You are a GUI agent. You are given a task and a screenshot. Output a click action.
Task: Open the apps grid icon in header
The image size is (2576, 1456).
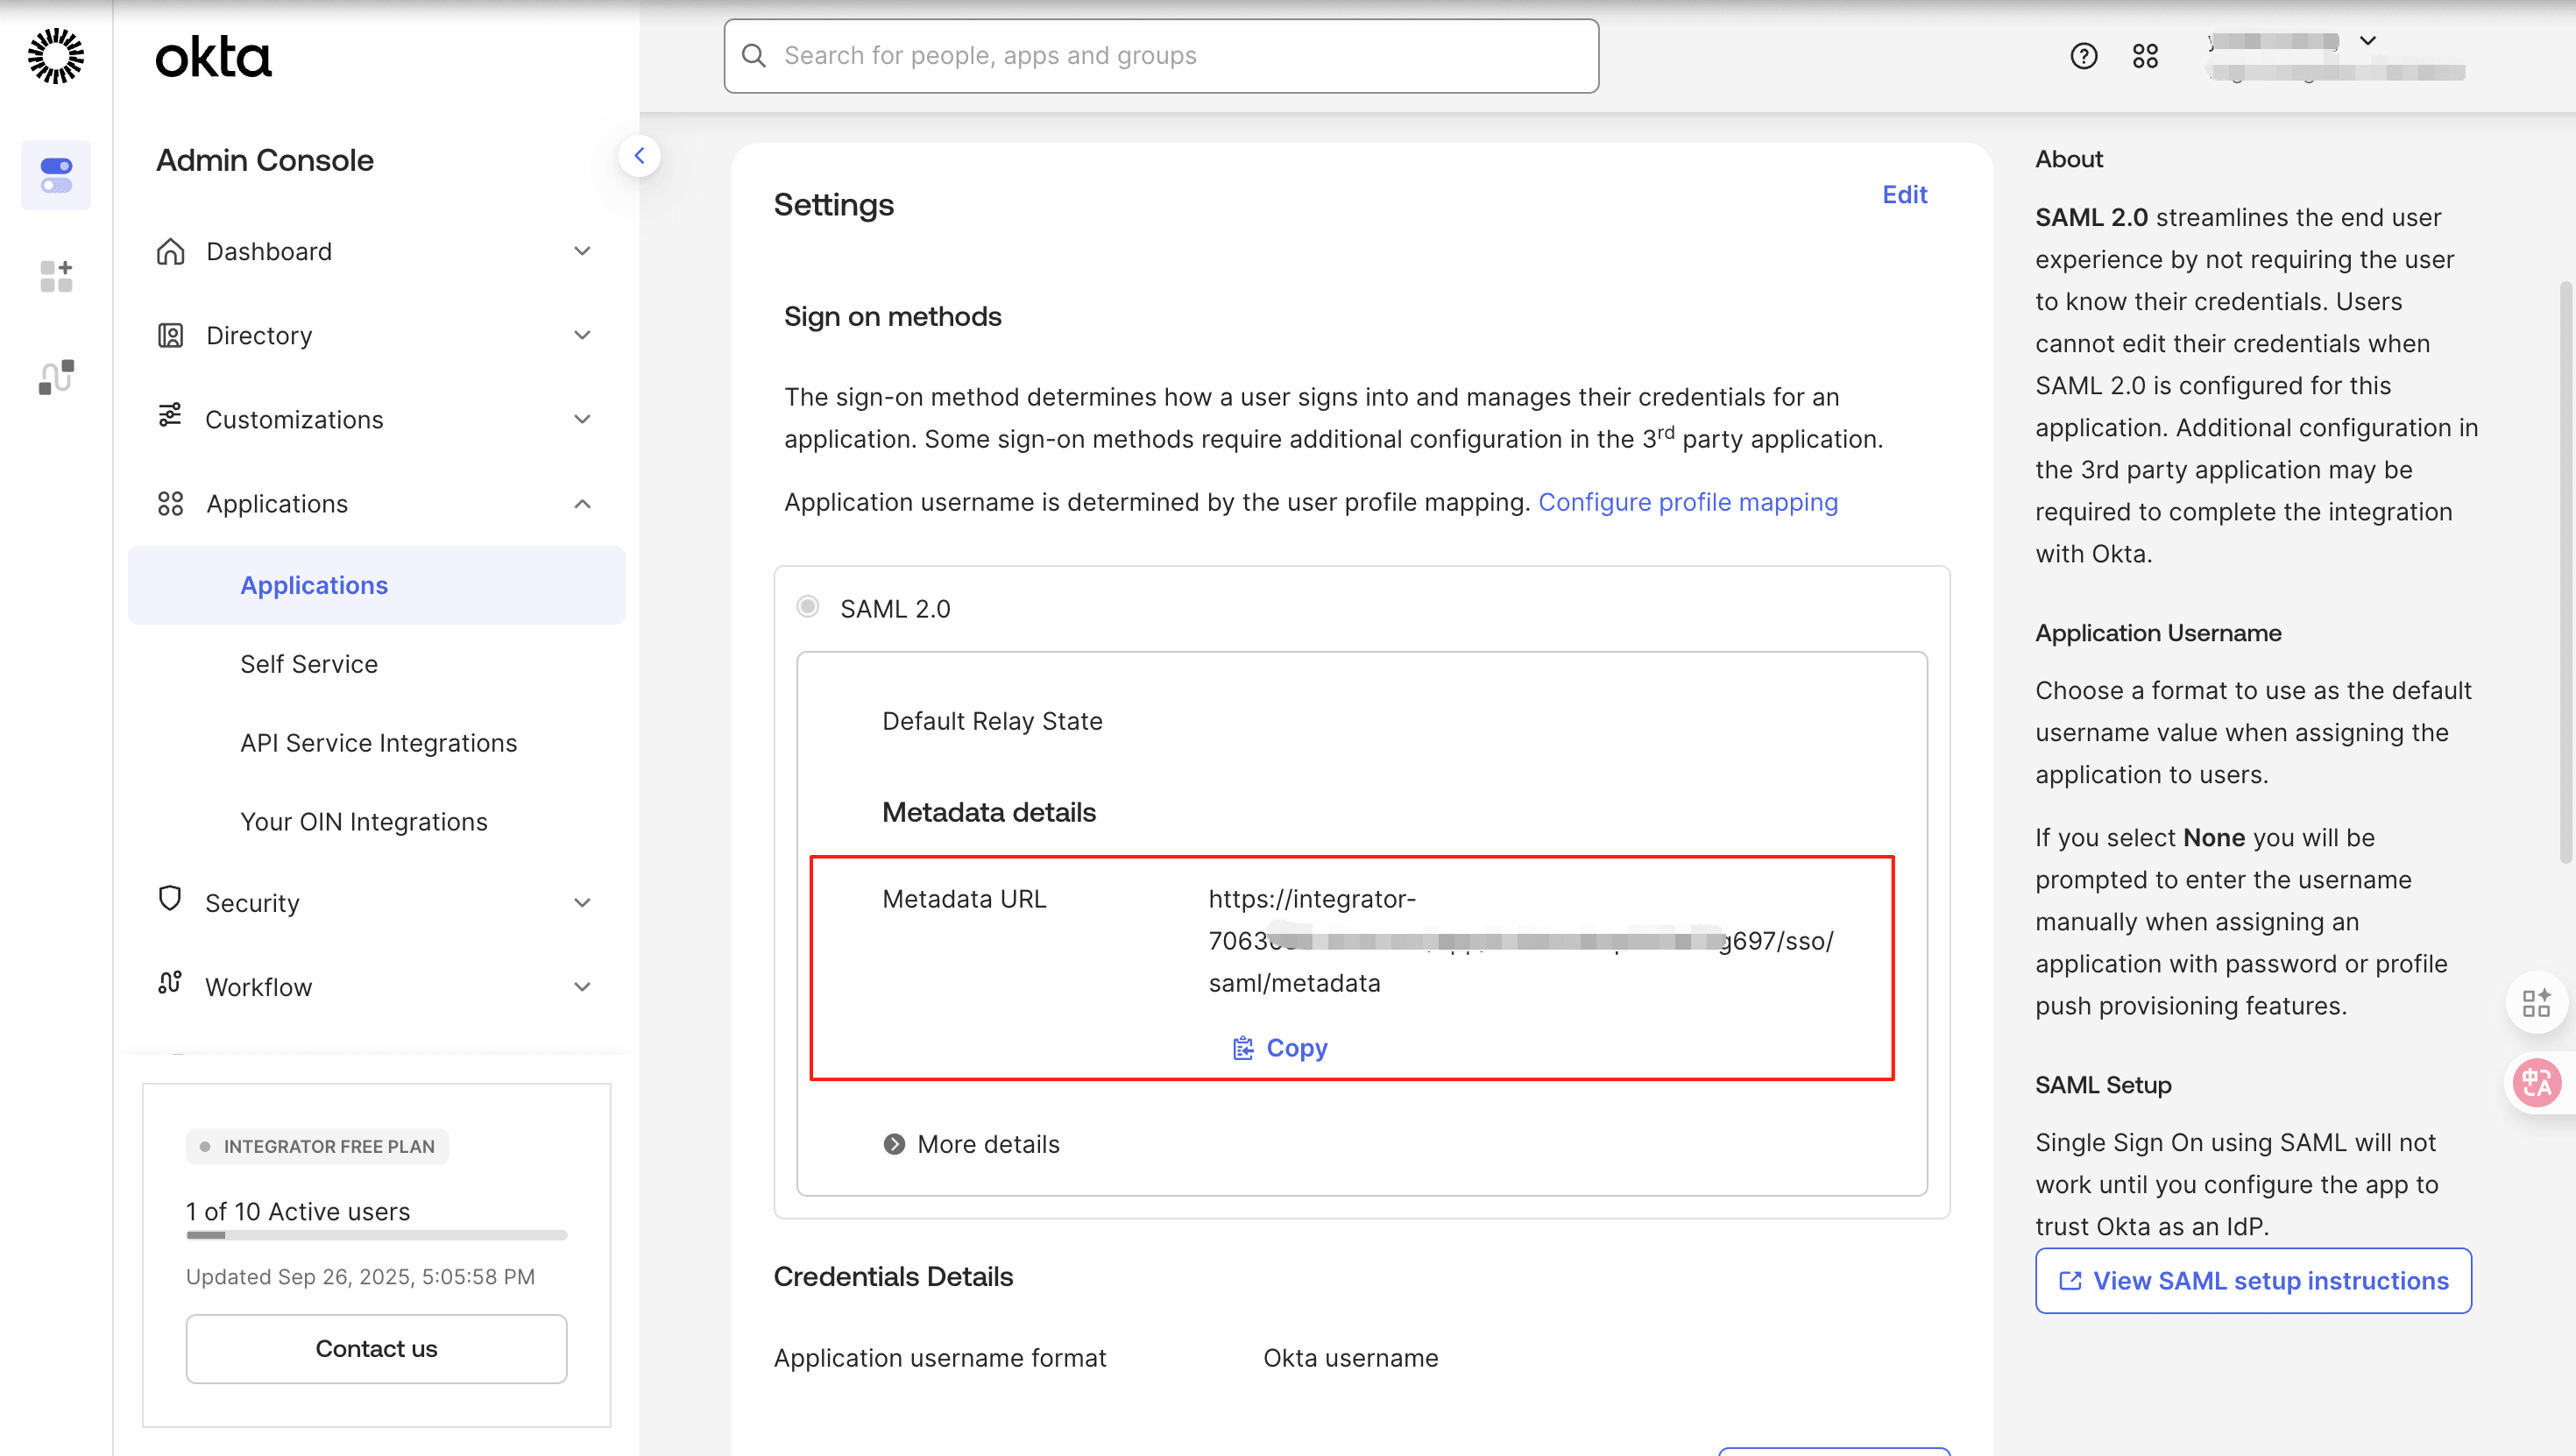point(2145,56)
